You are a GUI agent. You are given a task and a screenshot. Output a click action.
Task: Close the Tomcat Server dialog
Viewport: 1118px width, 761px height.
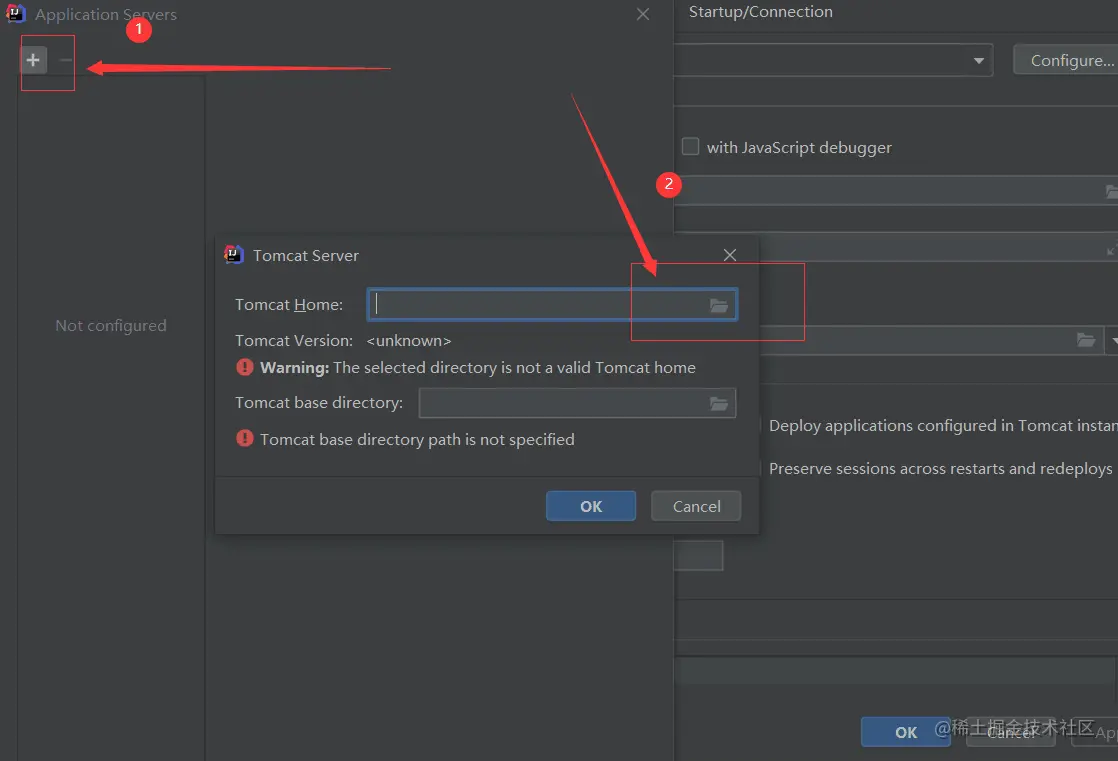pyautogui.click(x=729, y=255)
